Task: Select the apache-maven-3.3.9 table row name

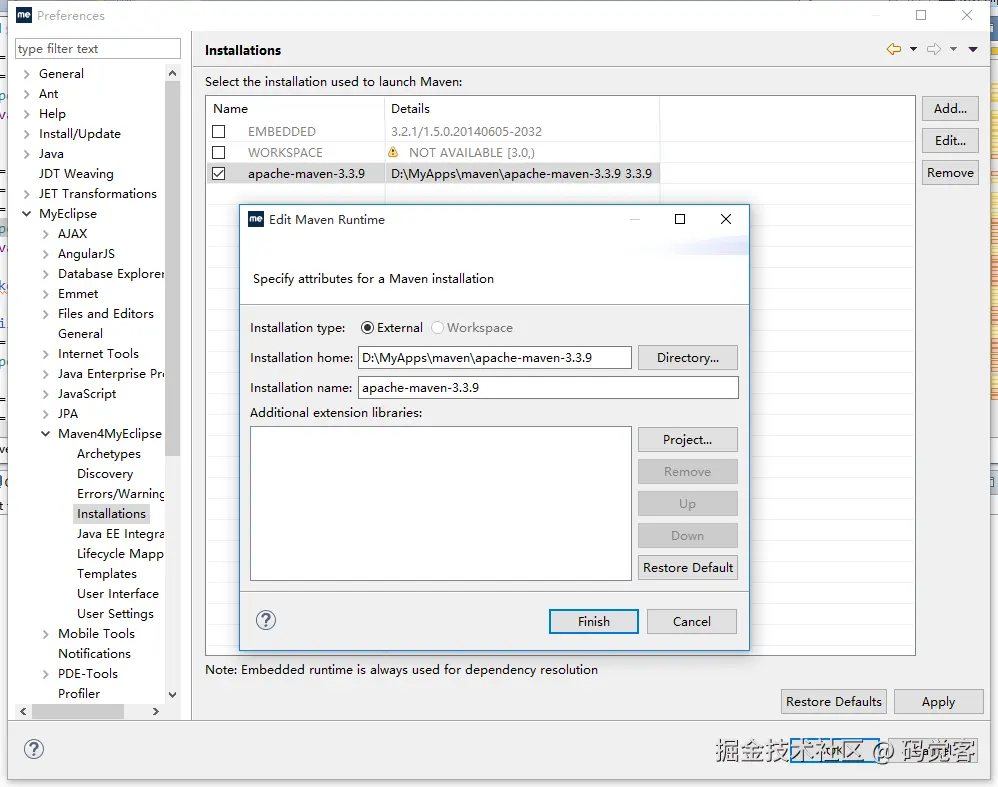Action: [306, 173]
